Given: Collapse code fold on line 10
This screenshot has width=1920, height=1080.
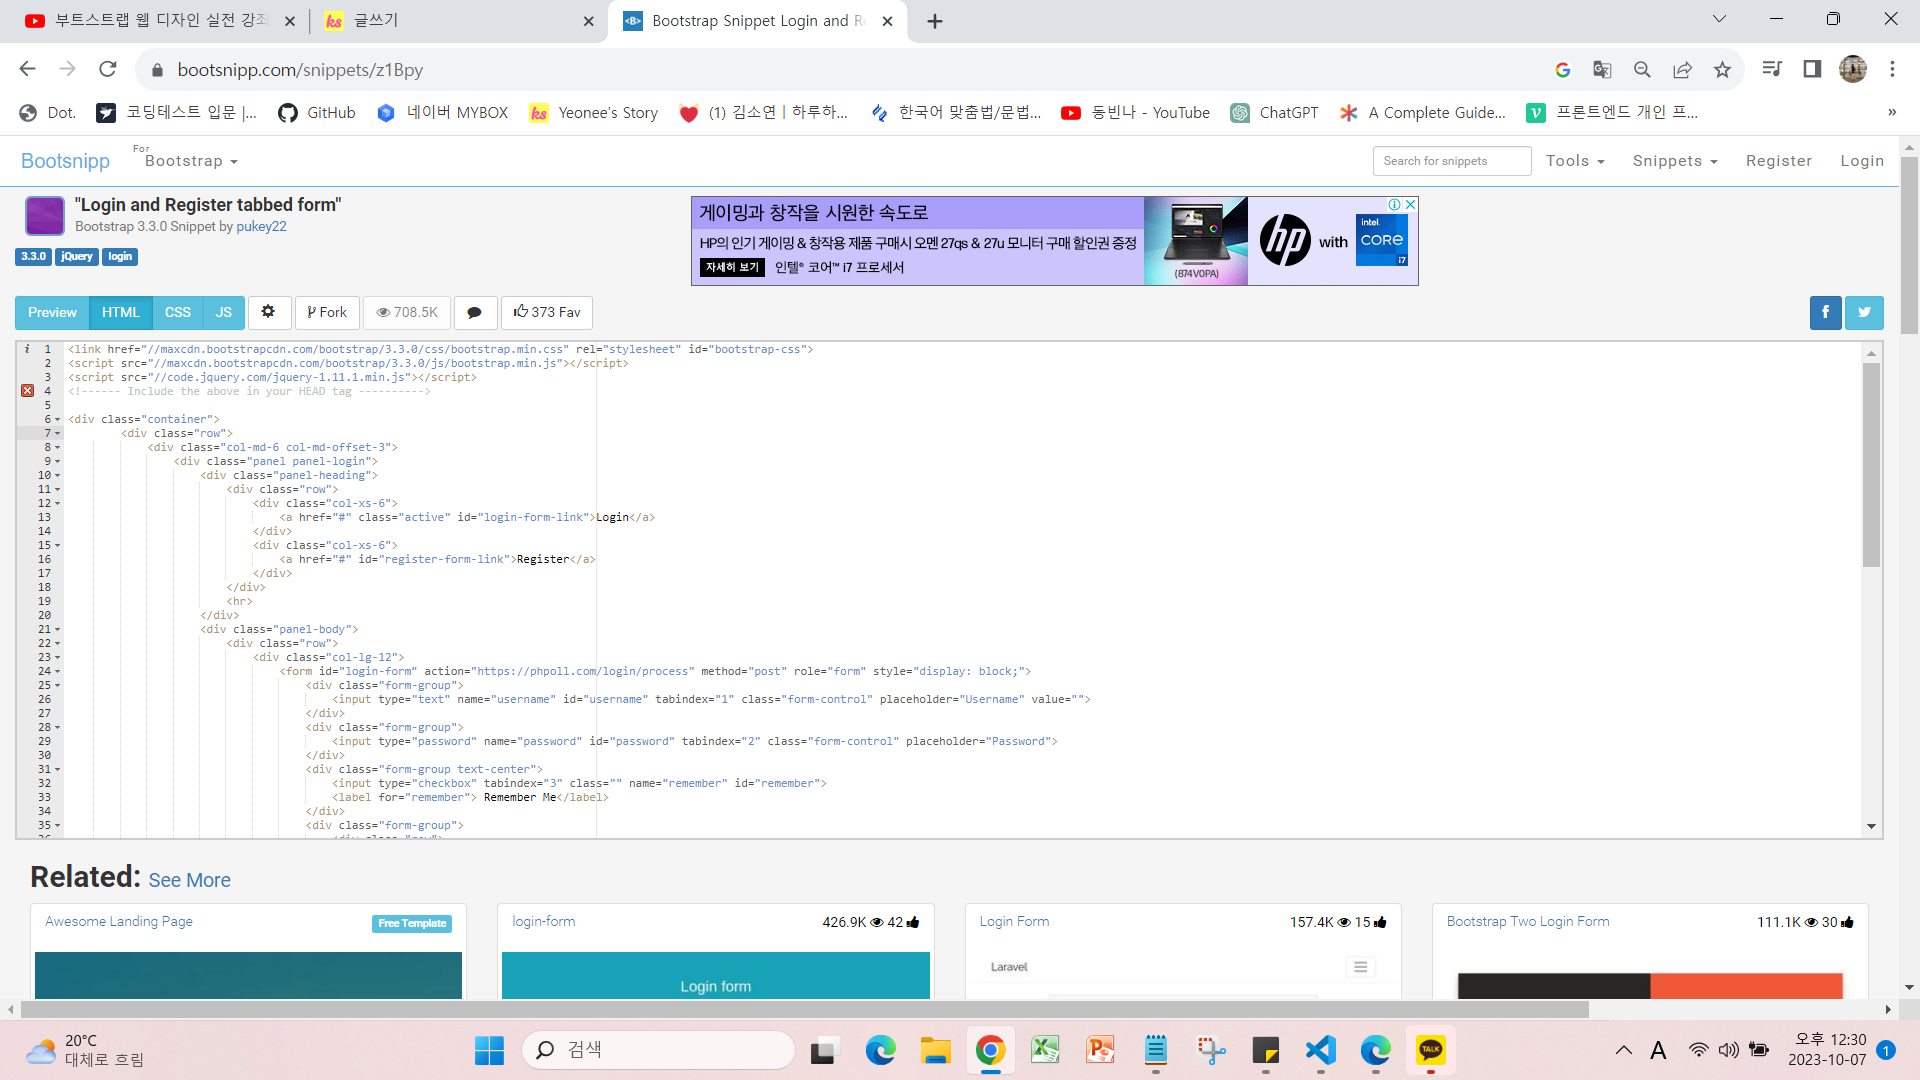Looking at the screenshot, I should [58, 476].
